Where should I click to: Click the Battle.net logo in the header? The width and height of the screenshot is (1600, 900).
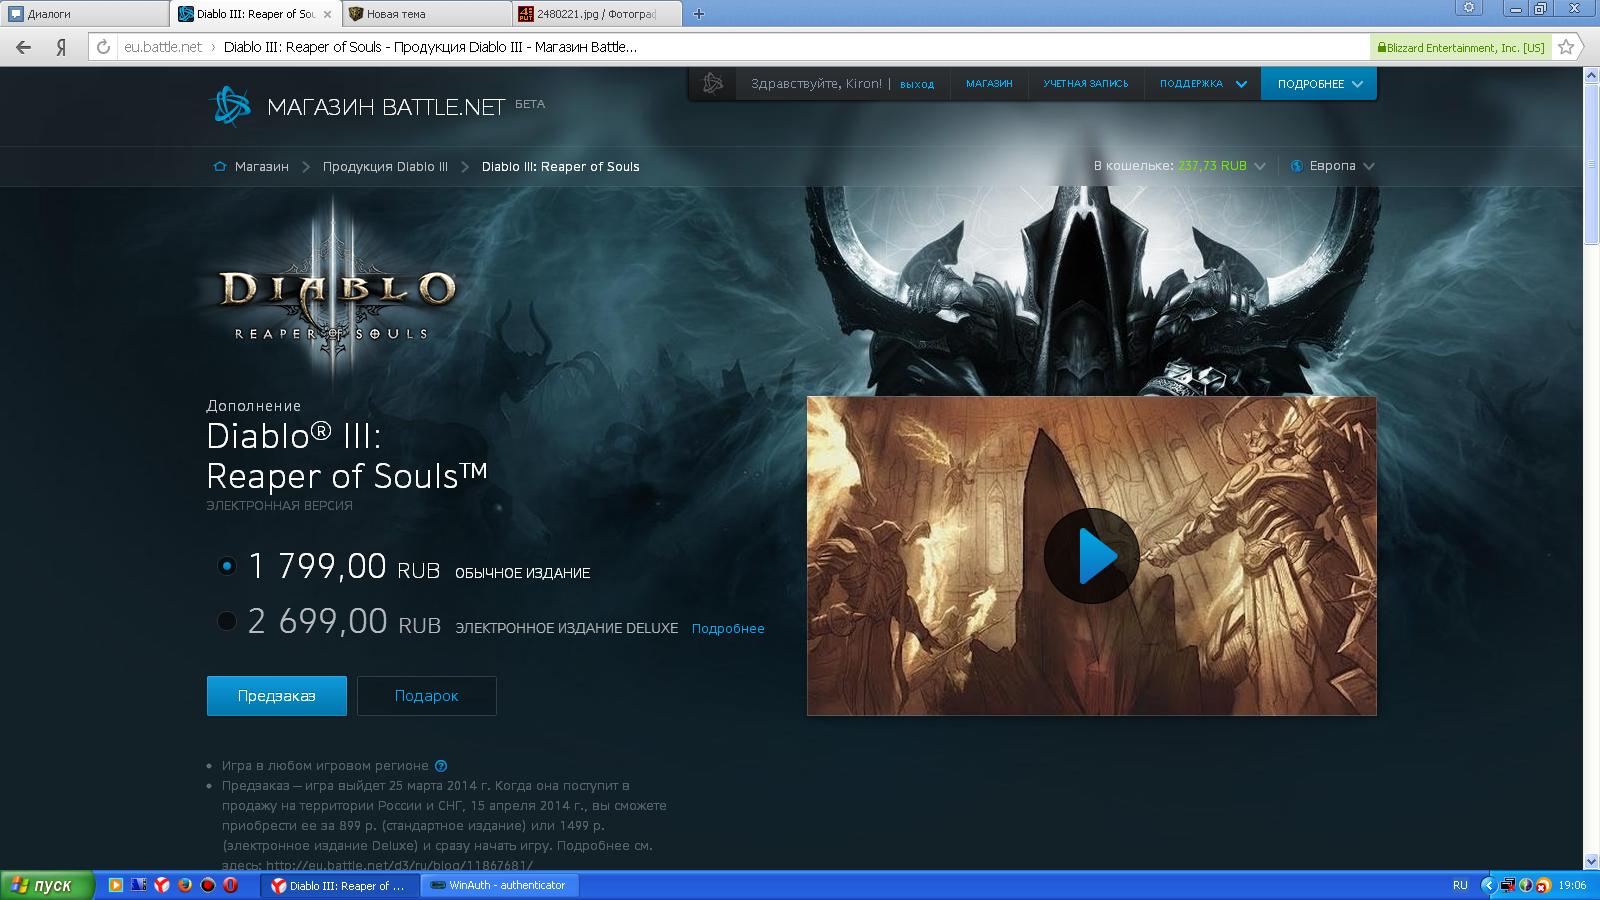point(230,106)
